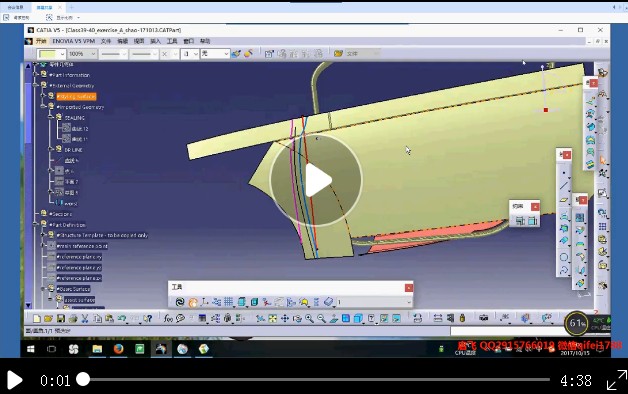Select the Cut scissors icon
Screen dimensions: 628x394
pos(85,319)
